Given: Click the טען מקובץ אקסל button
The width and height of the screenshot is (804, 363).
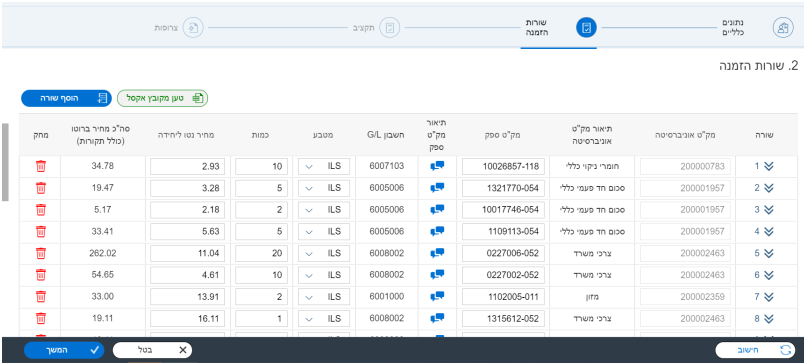Looking at the screenshot, I should click(x=163, y=98).
